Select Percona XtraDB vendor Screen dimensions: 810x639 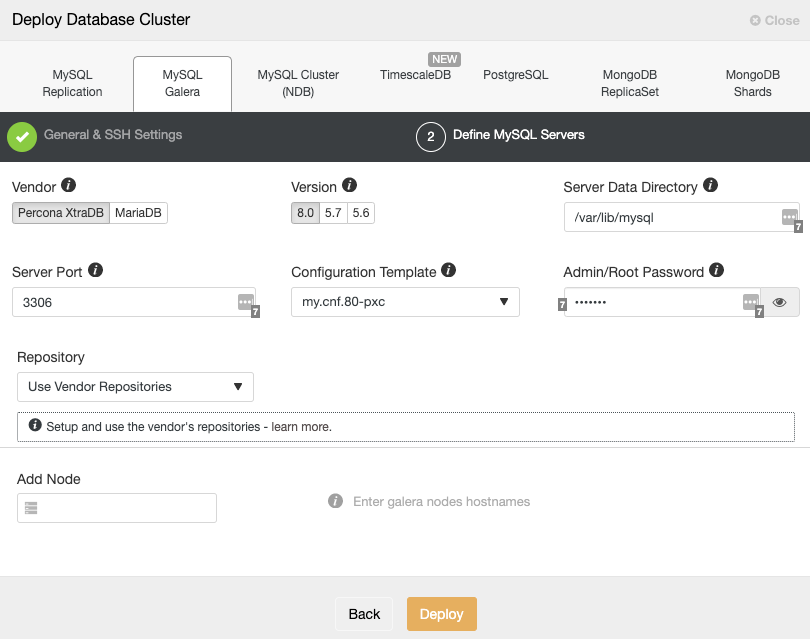(x=61, y=213)
